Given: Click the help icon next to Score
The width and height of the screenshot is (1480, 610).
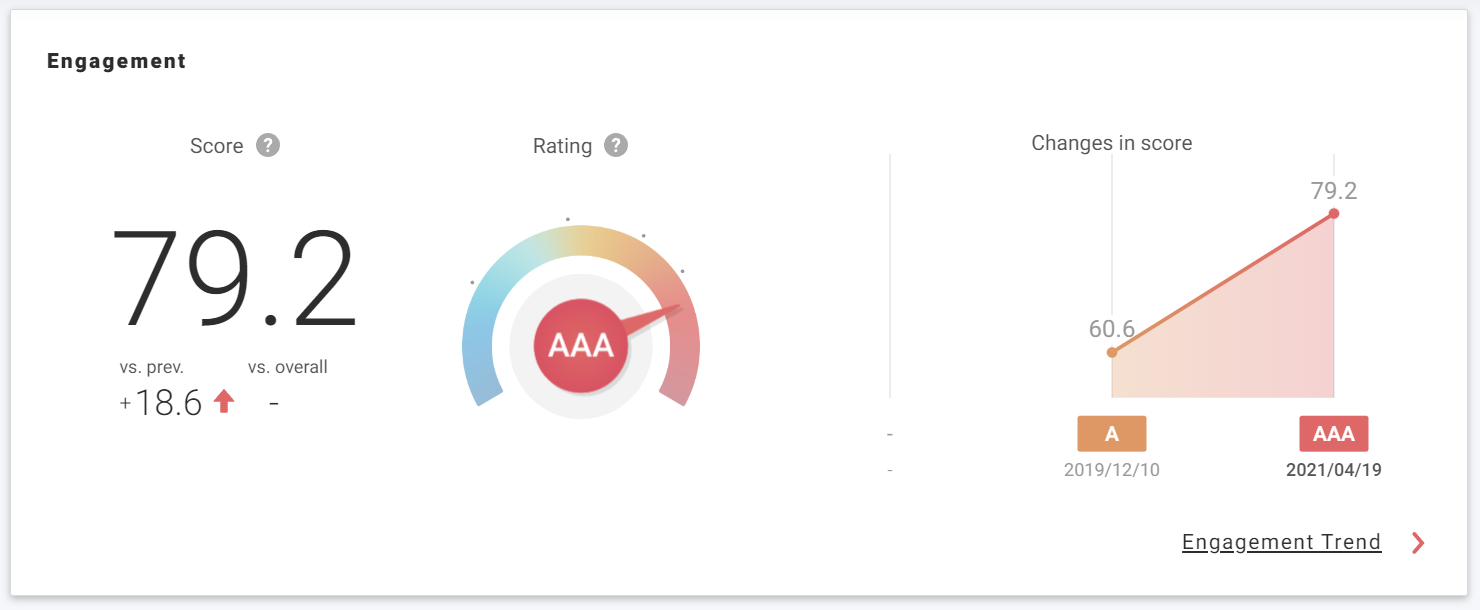Looking at the screenshot, I should coord(267,145).
